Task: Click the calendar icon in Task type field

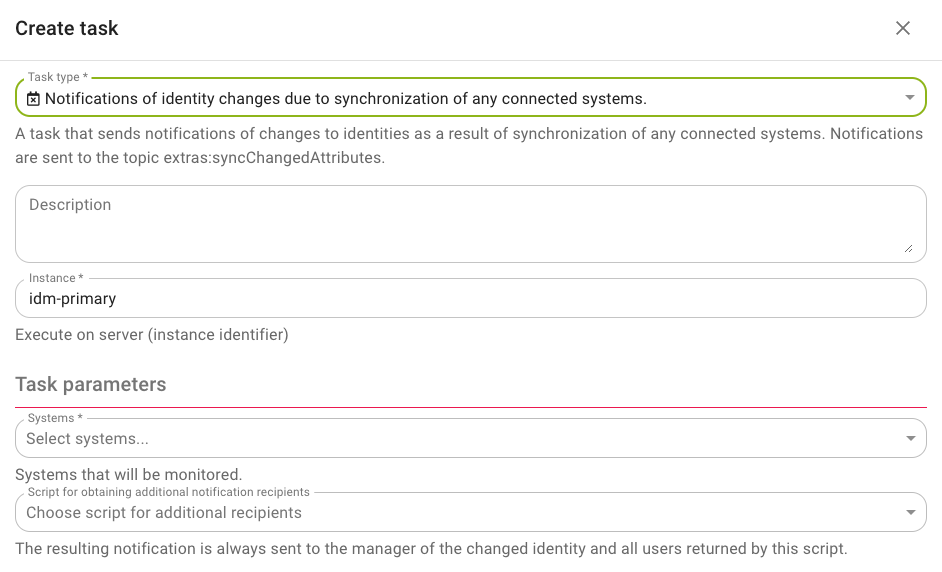Action: [34, 99]
